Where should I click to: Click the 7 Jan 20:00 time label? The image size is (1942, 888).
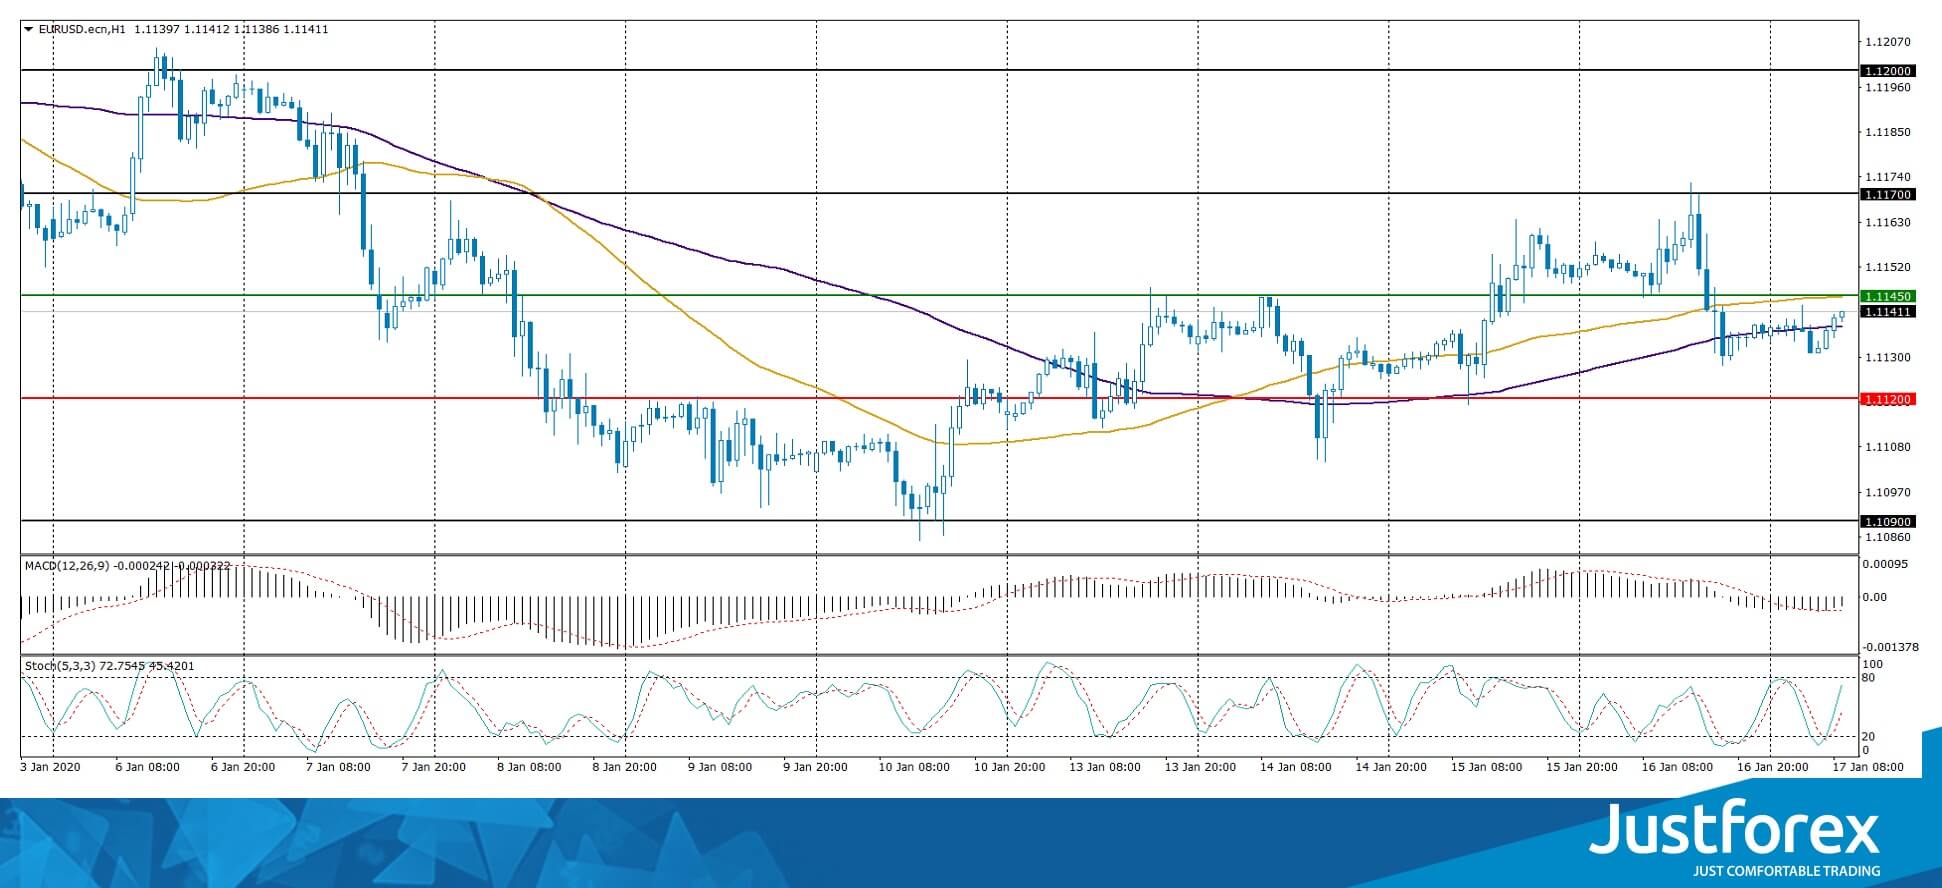[433, 767]
